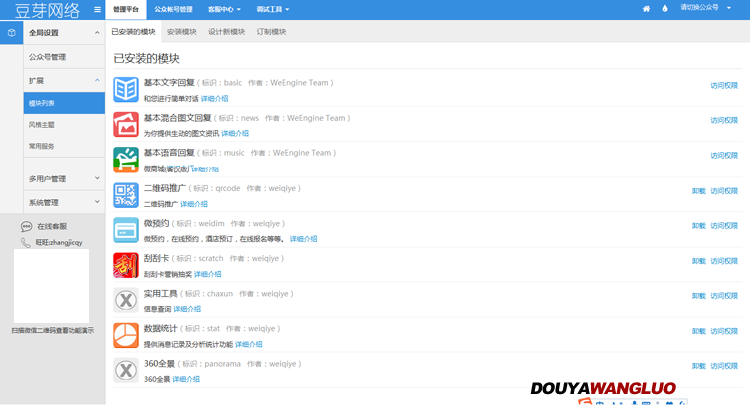Switch to the 订制模块 tab

(x=271, y=32)
